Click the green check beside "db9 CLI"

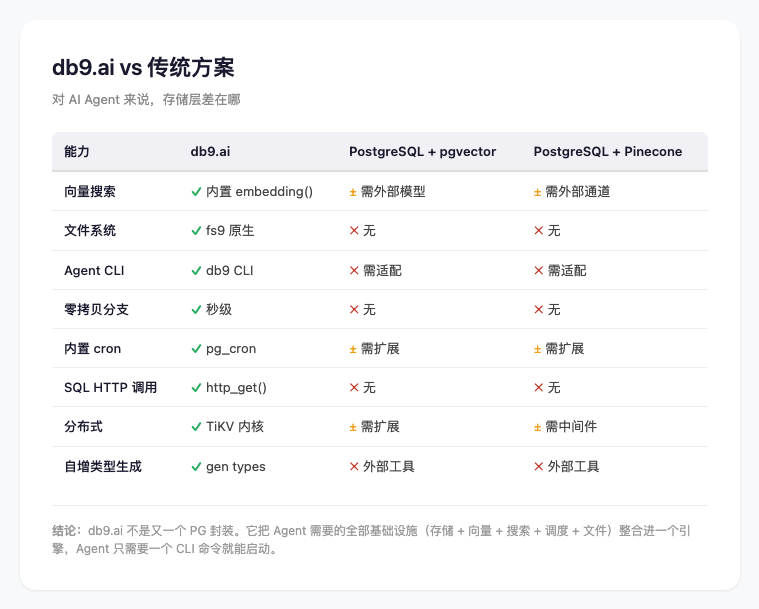[x=196, y=271]
